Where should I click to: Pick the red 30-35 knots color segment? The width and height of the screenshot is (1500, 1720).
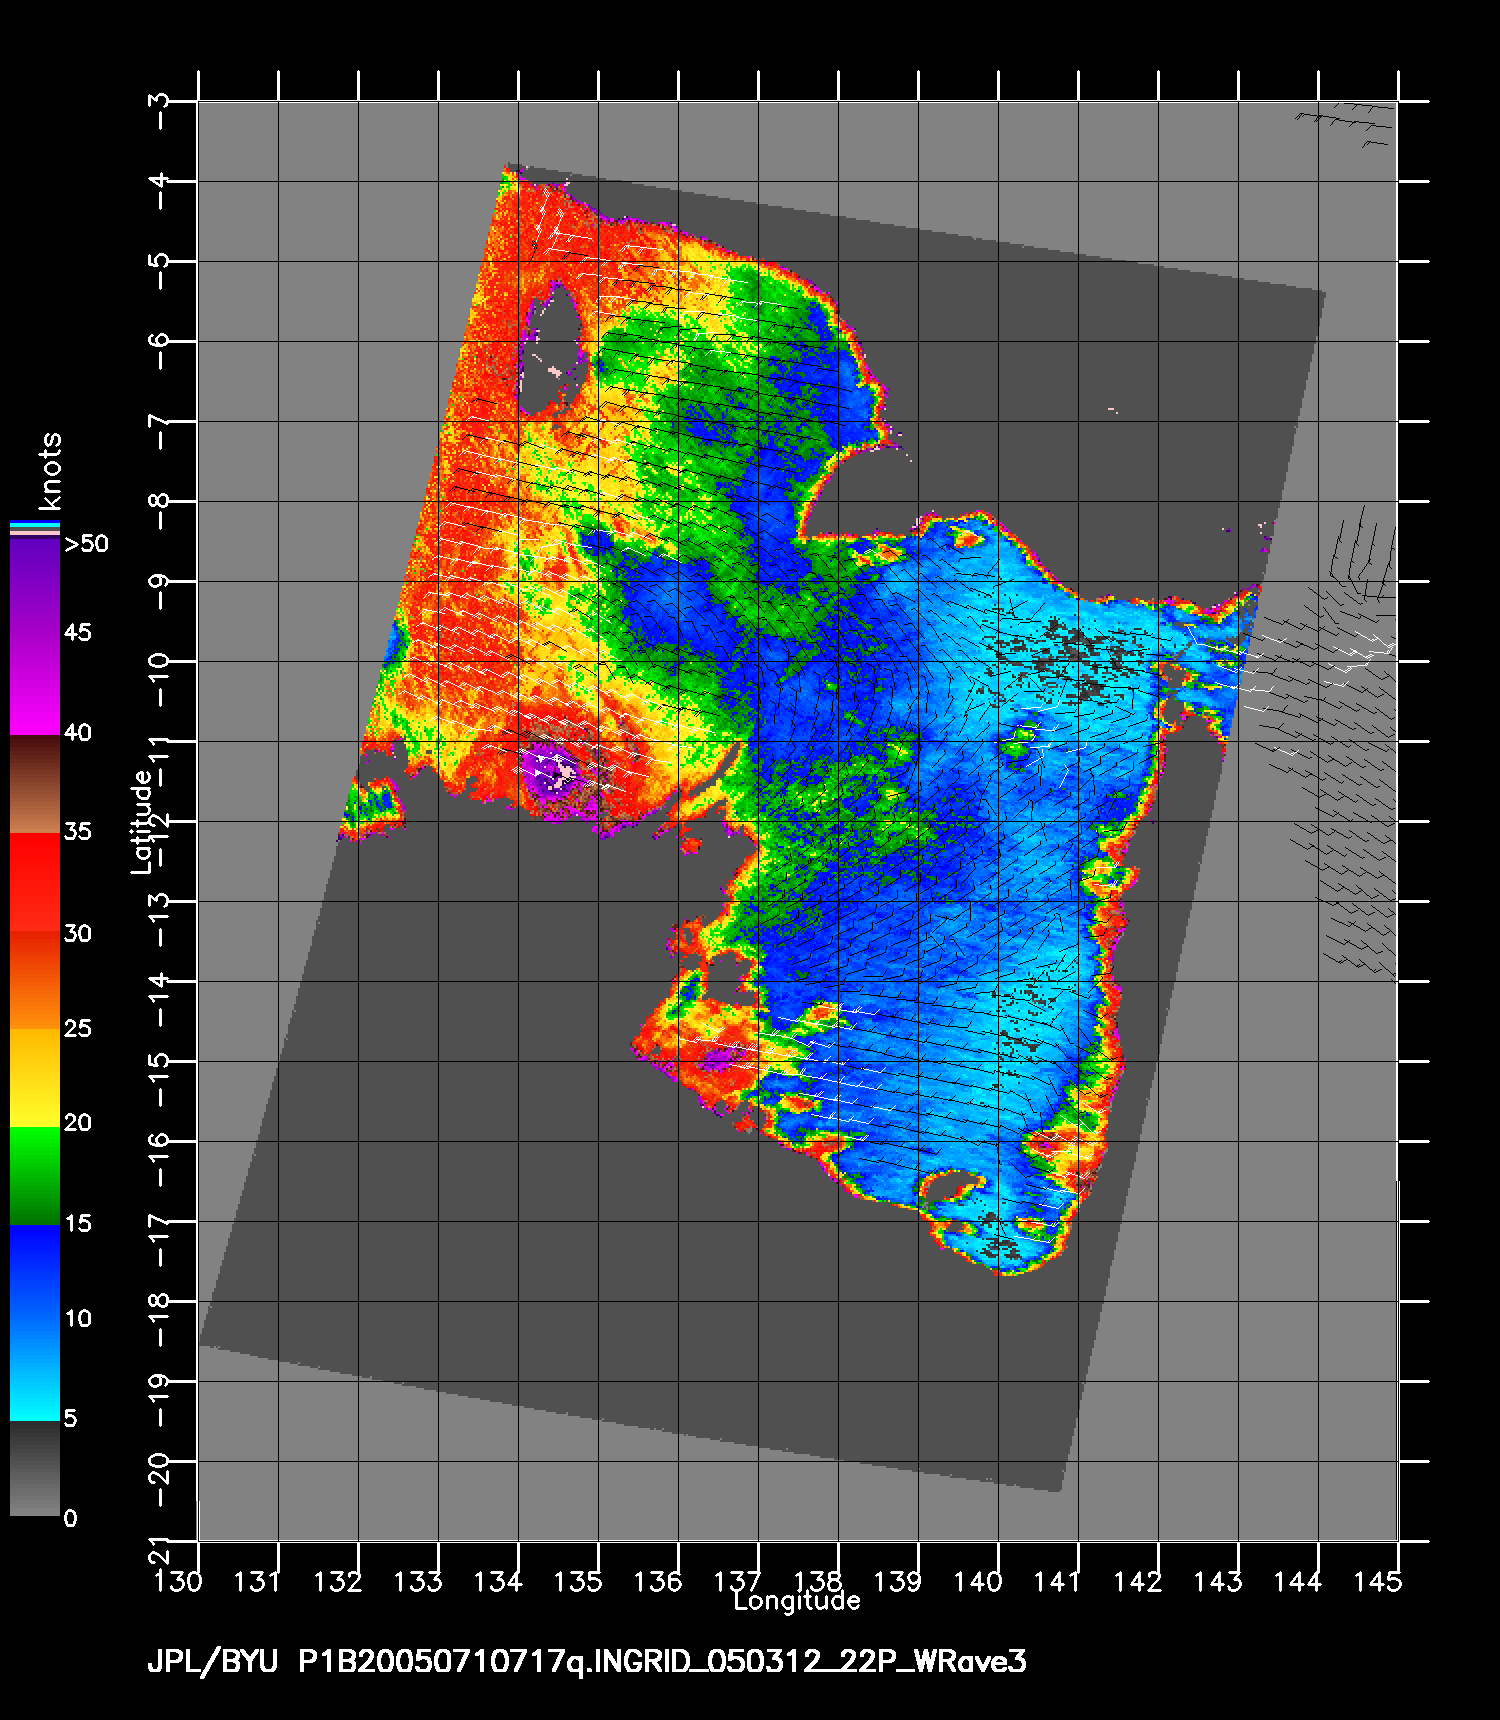pyautogui.click(x=35, y=883)
